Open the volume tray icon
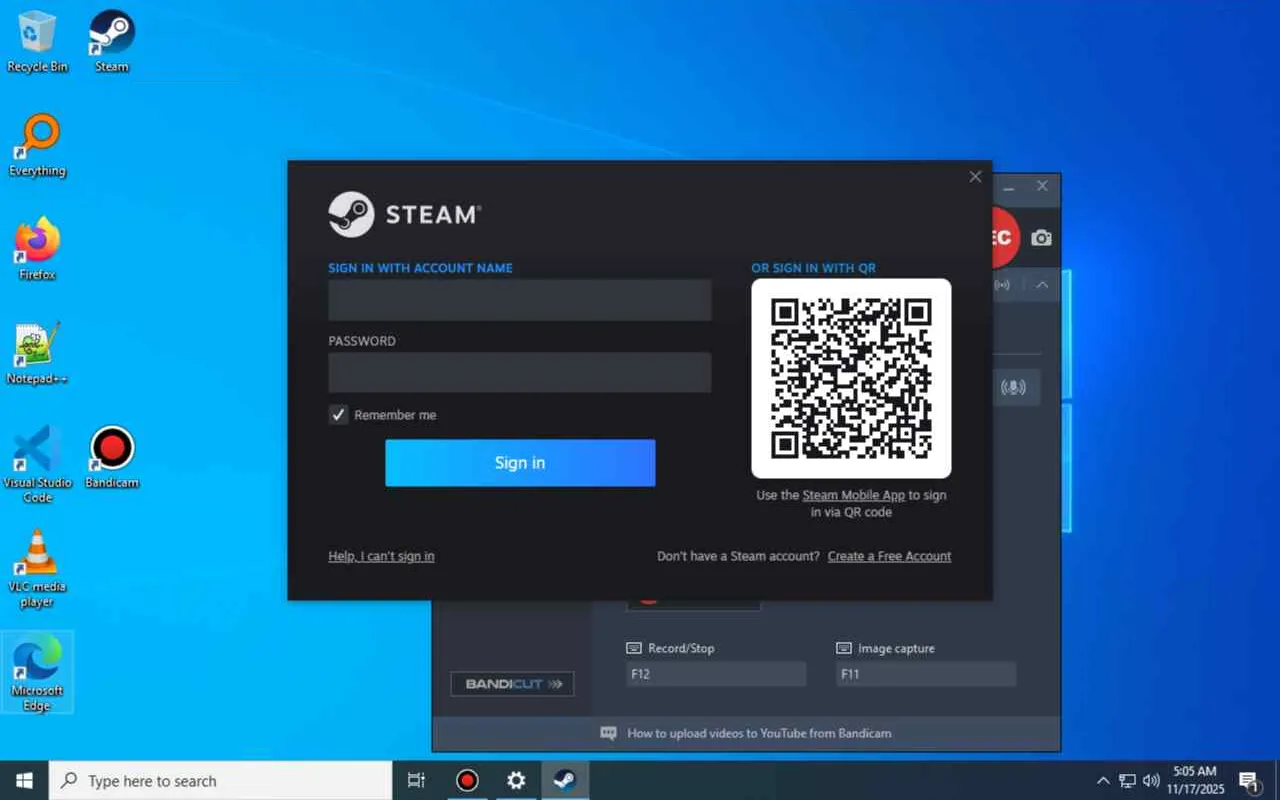 click(x=1151, y=781)
